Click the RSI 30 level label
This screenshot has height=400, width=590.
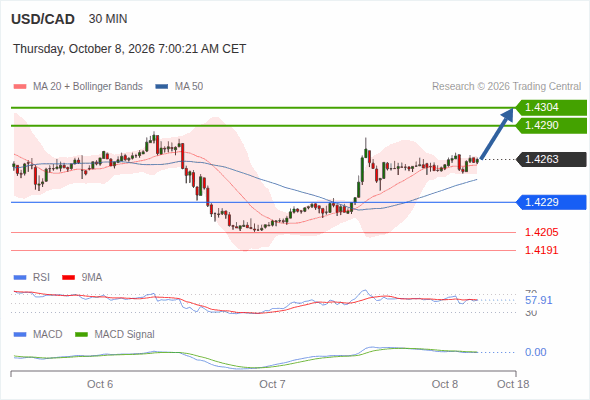coord(531,313)
